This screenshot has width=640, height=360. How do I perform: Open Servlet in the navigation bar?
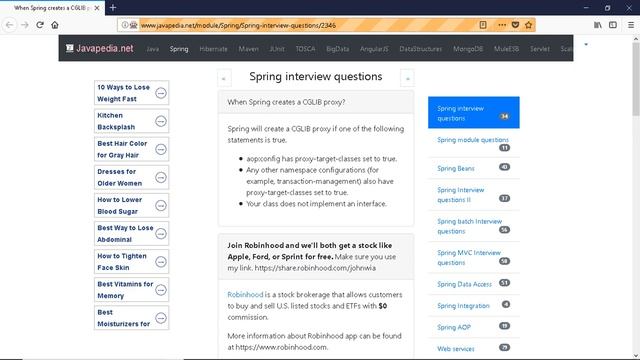540,49
